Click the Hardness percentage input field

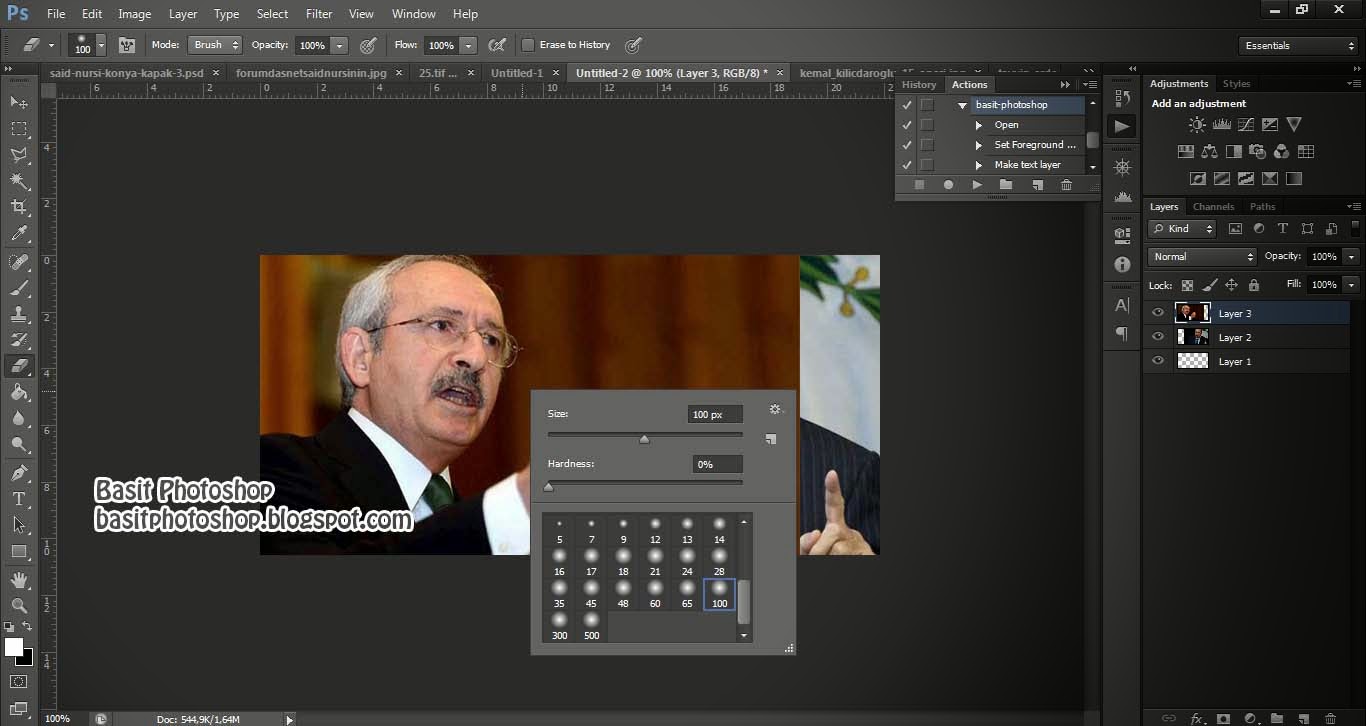pos(717,464)
